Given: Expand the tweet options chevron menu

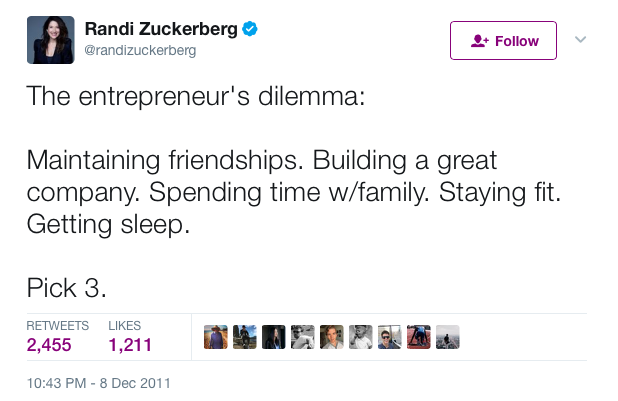Looking at the screenshot, I should [x=580, y=39].
